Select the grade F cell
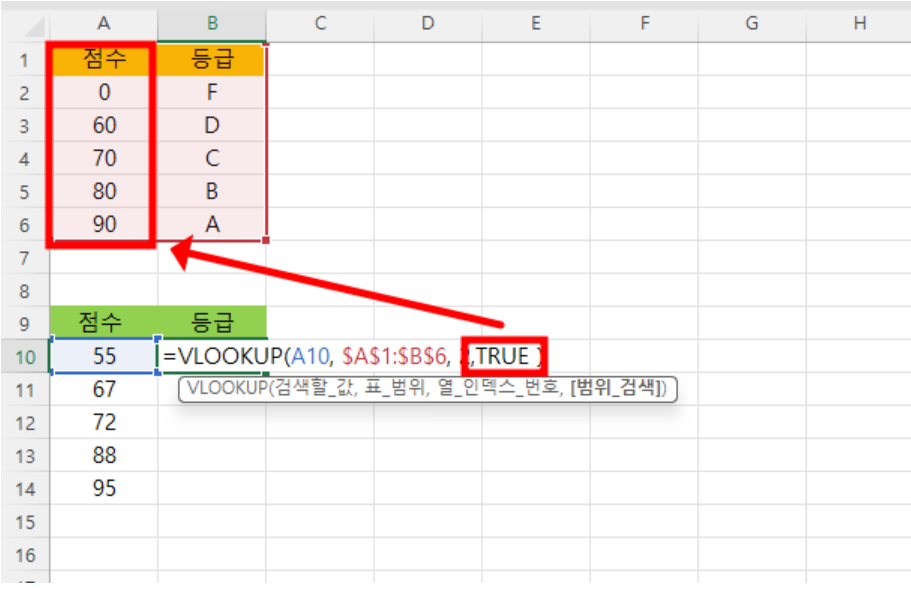The image size is (911, 590). tap(212, 93)
